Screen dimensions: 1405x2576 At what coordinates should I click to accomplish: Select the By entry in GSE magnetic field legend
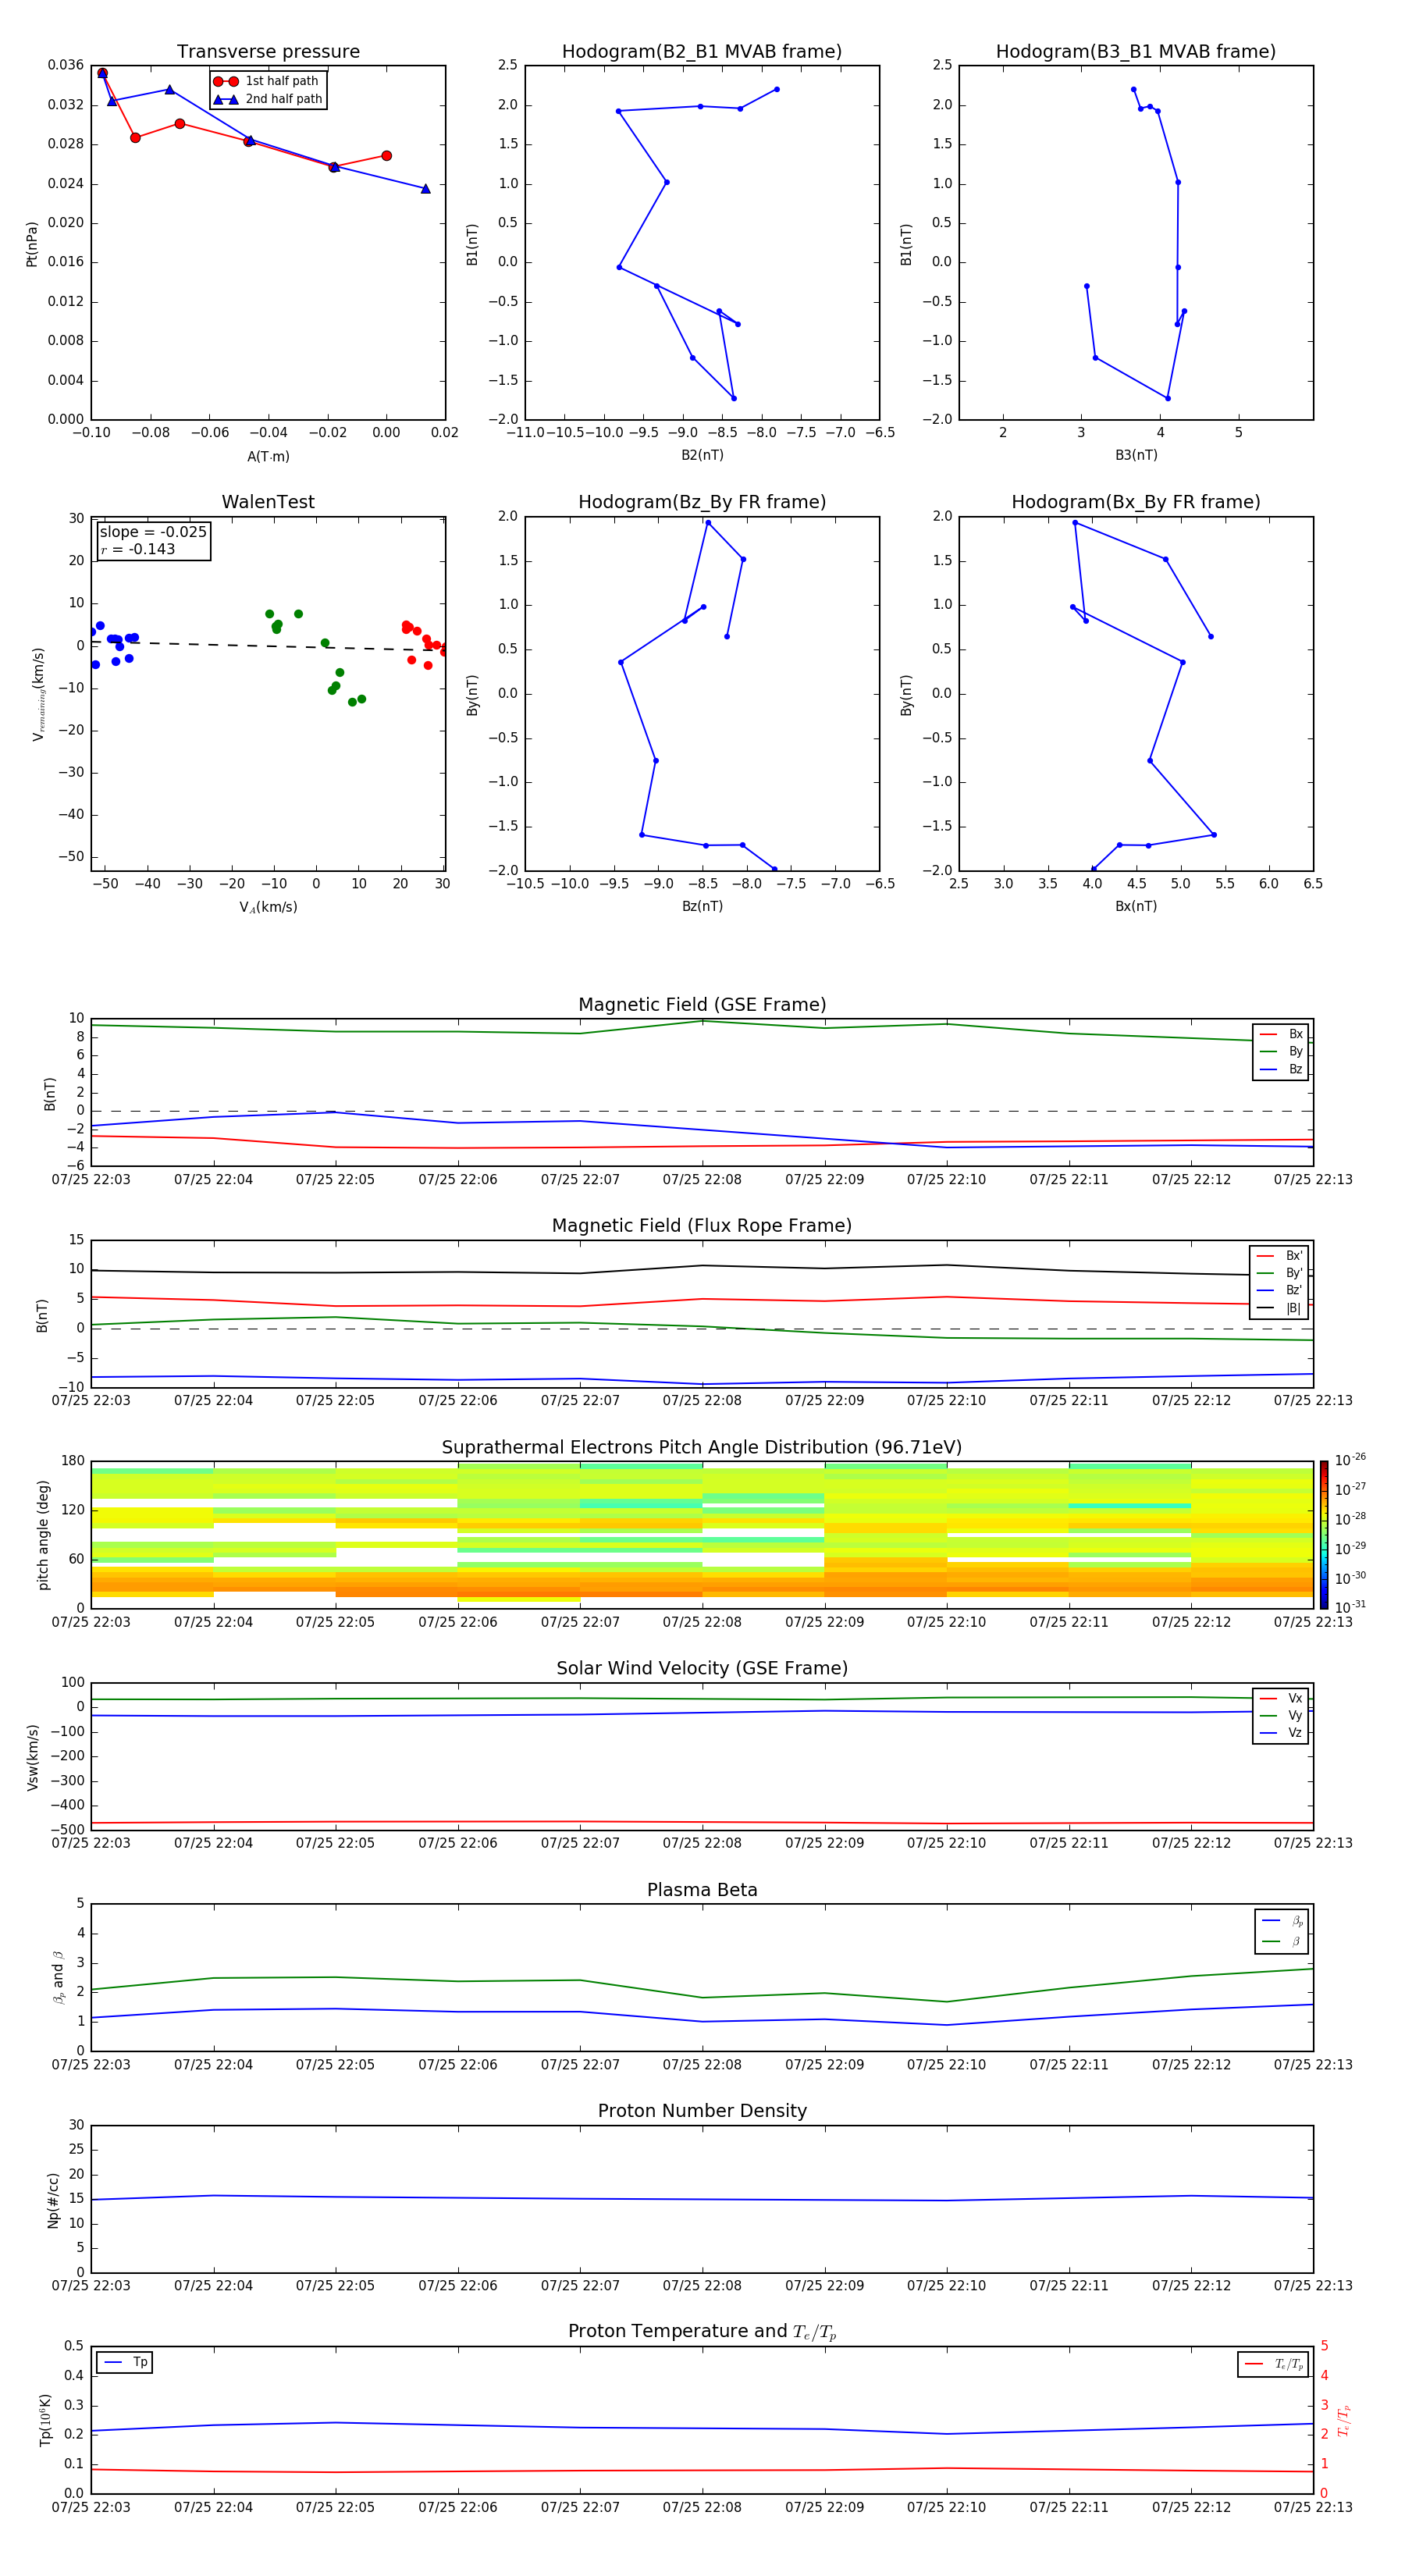(x=1281, y=1051)
